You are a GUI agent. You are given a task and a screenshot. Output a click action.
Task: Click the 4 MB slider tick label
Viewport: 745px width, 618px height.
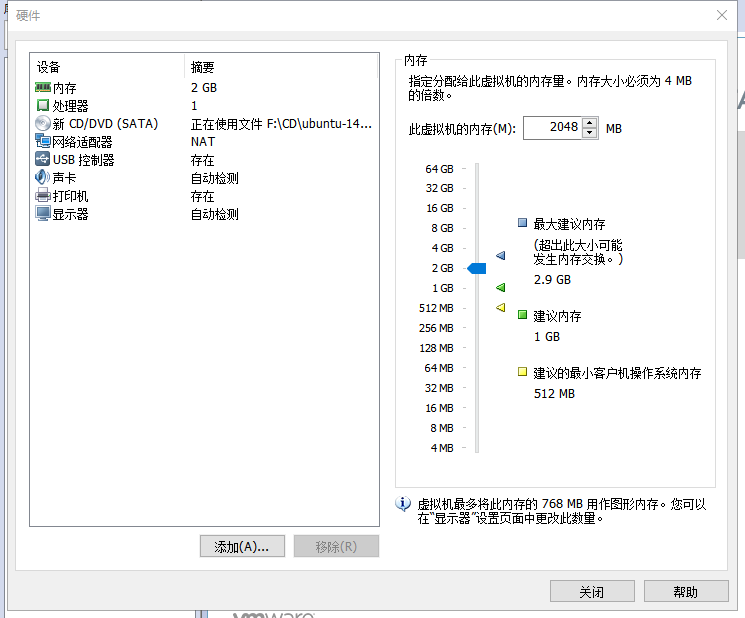pyautogui.click(x=442, y=448)
